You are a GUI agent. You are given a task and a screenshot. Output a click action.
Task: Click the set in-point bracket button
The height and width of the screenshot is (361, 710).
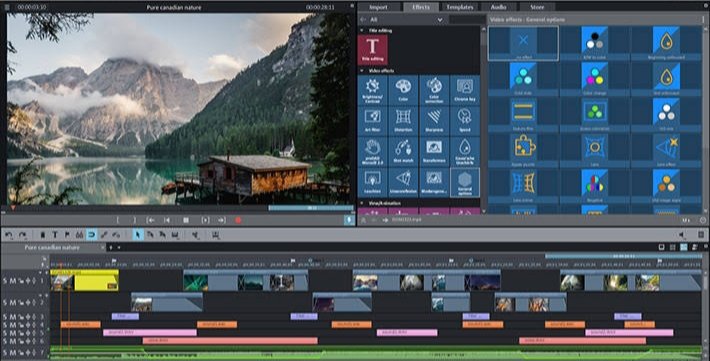click(x=118, y=220)
